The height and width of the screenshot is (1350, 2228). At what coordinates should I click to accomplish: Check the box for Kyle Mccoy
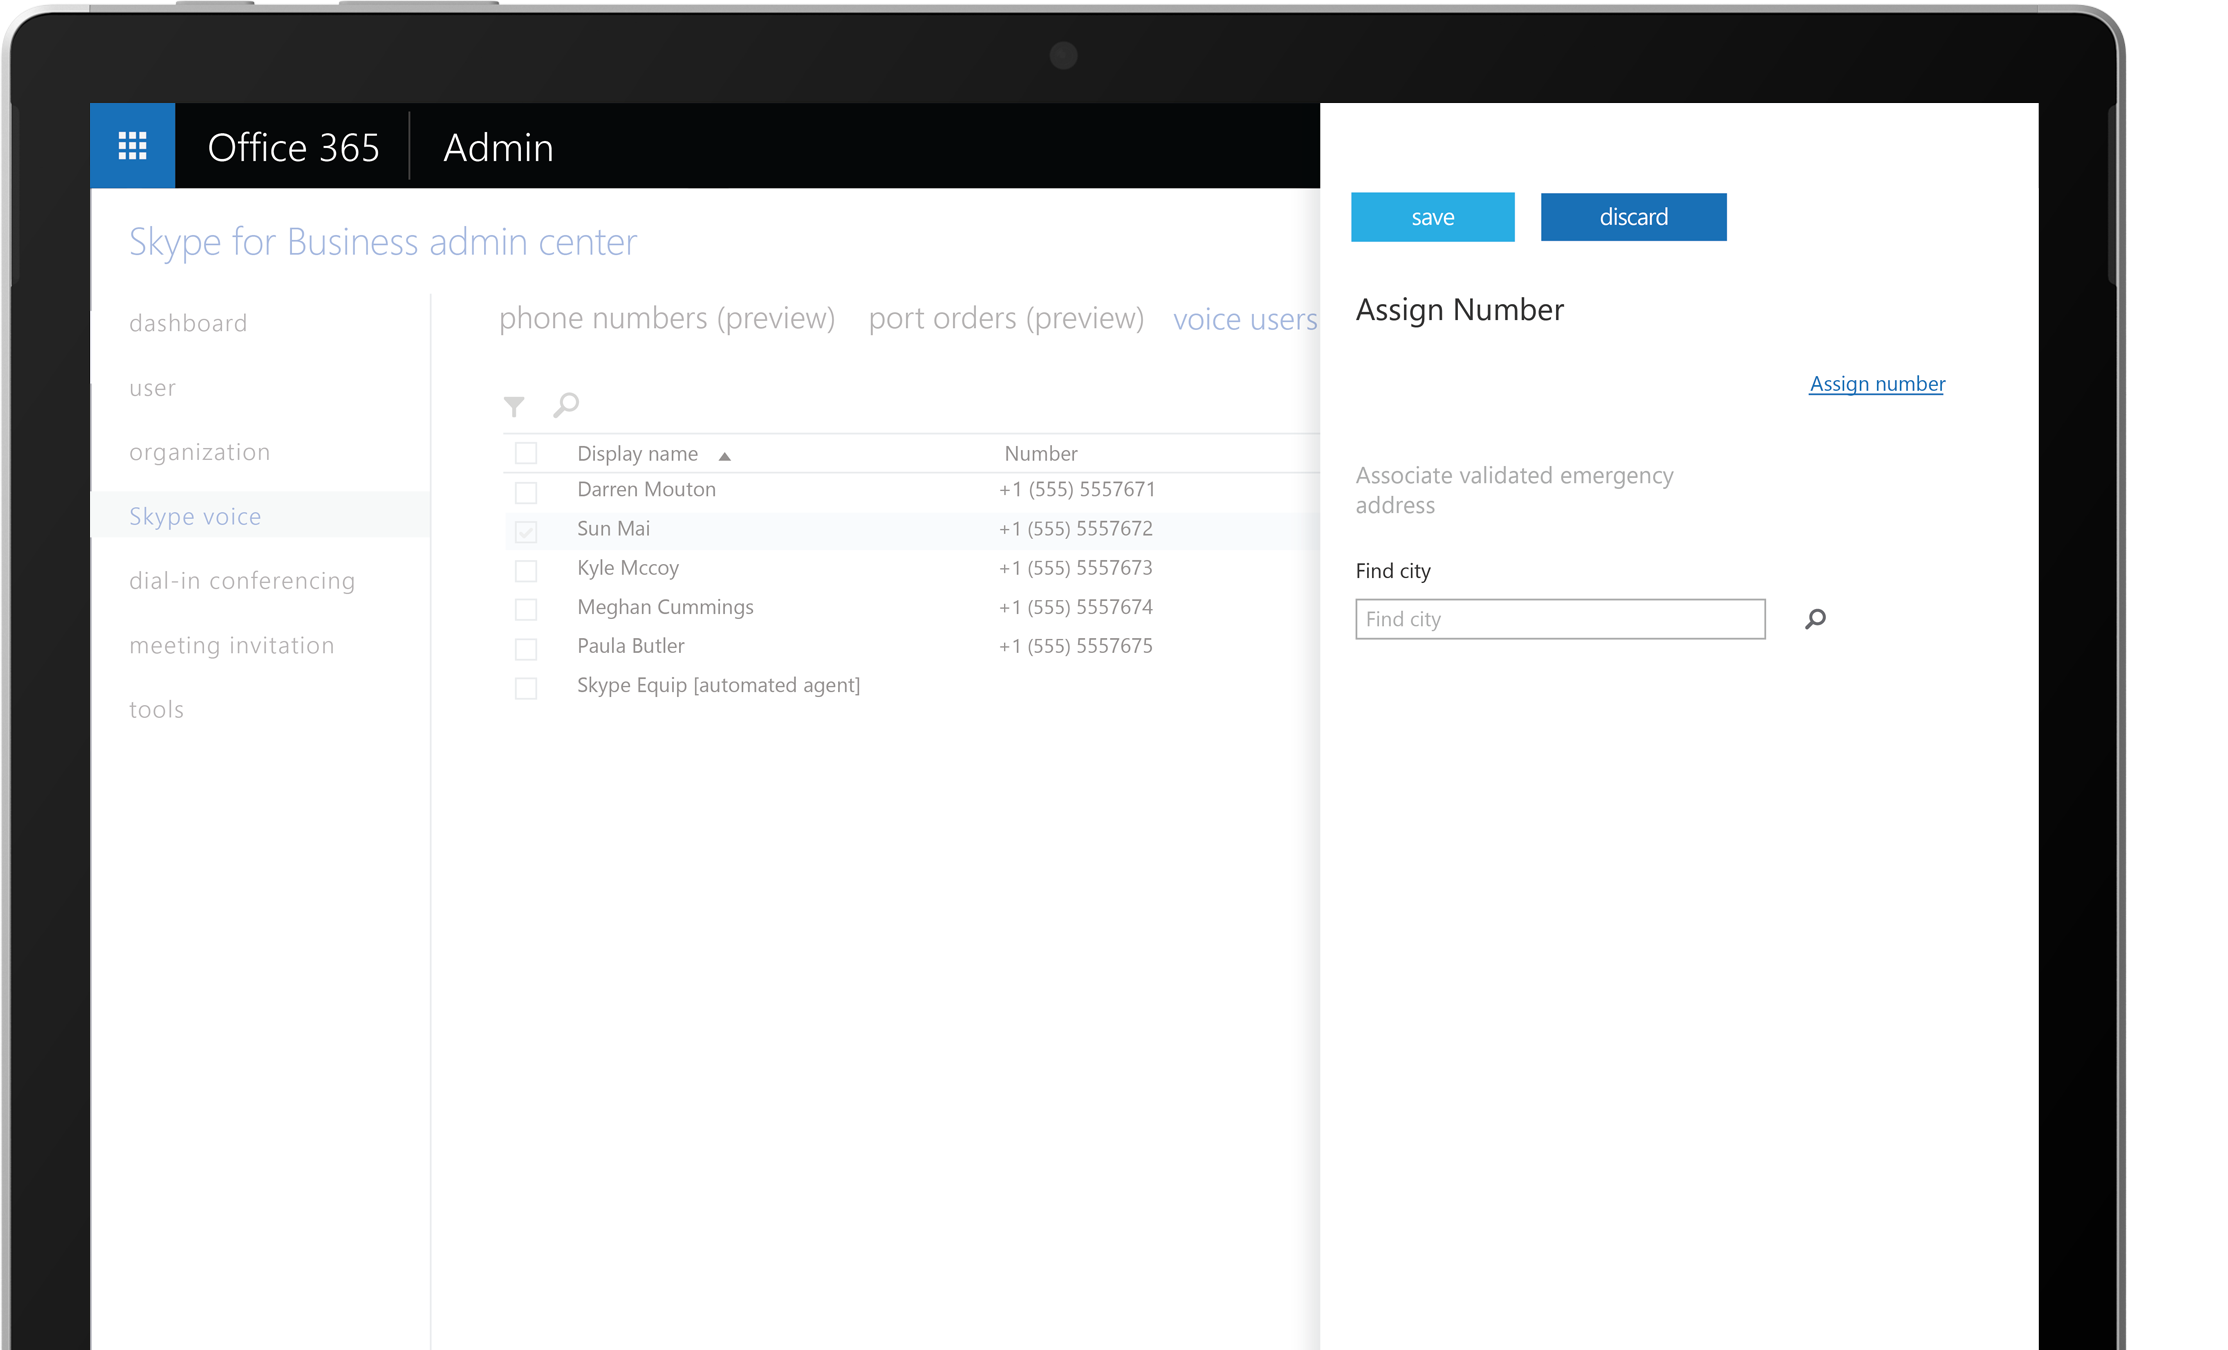526,570
